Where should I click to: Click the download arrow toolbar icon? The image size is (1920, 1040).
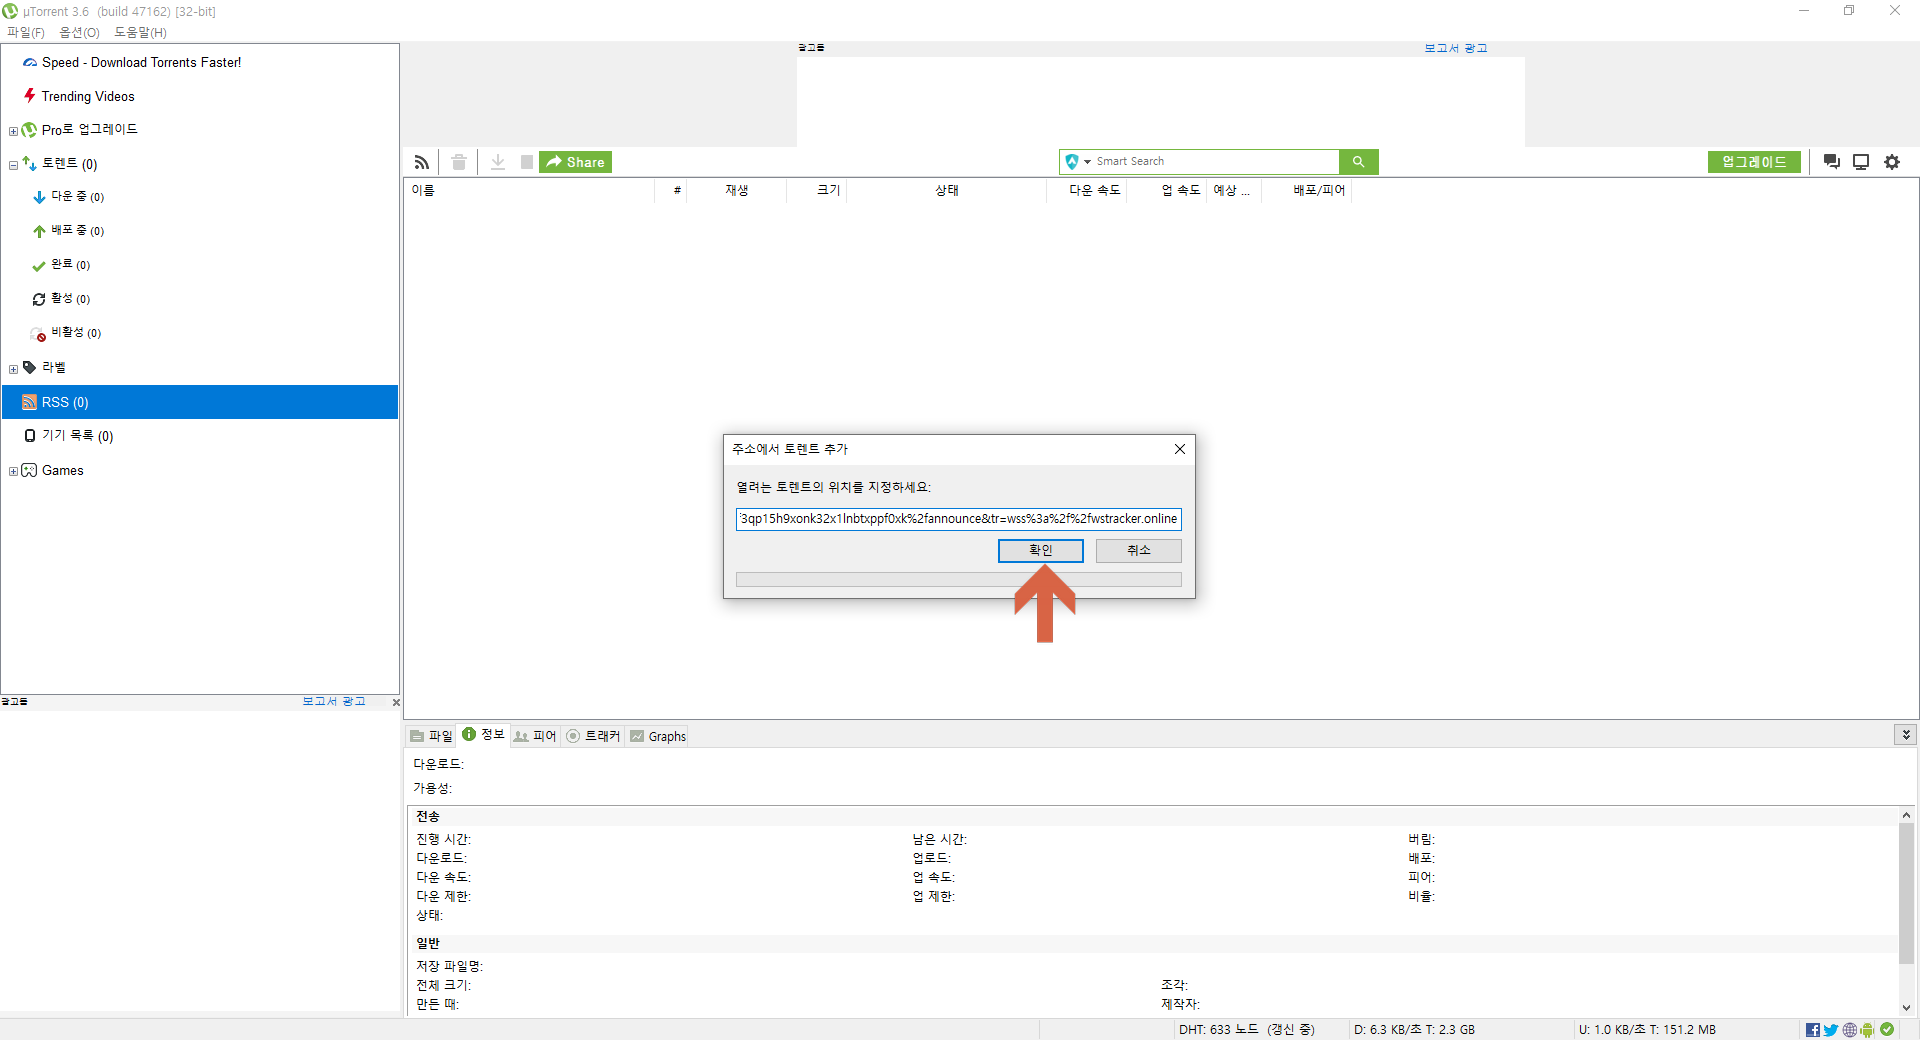click(498, 162)
